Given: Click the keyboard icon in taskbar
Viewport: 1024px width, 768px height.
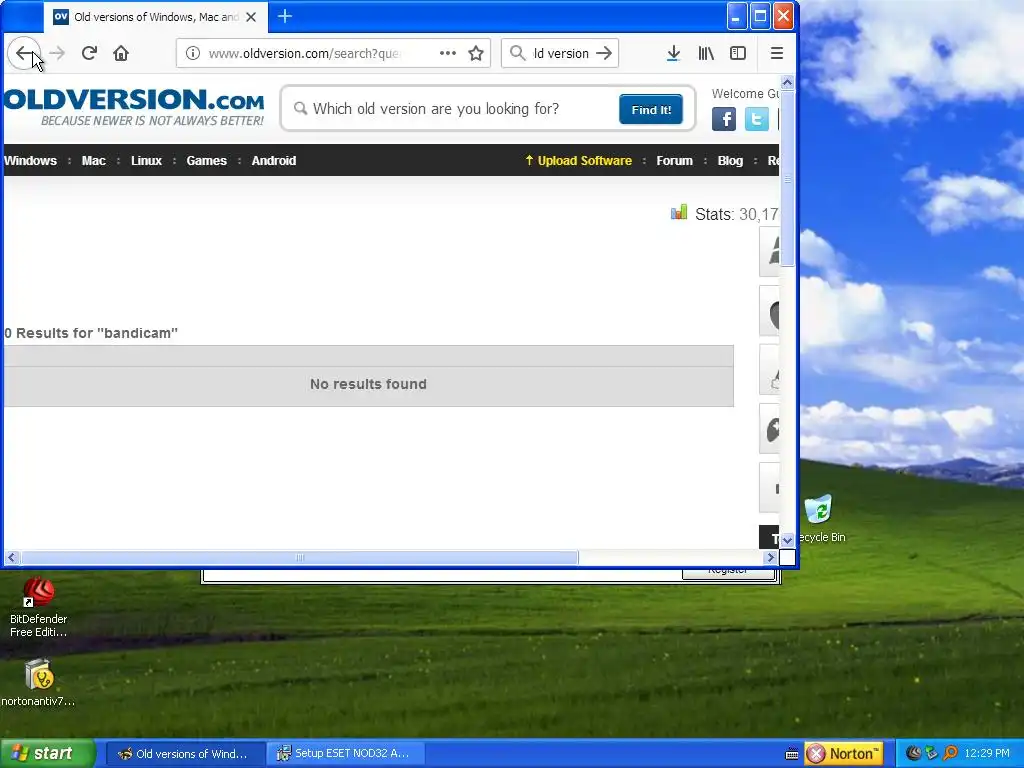Looking at the screenshot, I should [792, 754].
